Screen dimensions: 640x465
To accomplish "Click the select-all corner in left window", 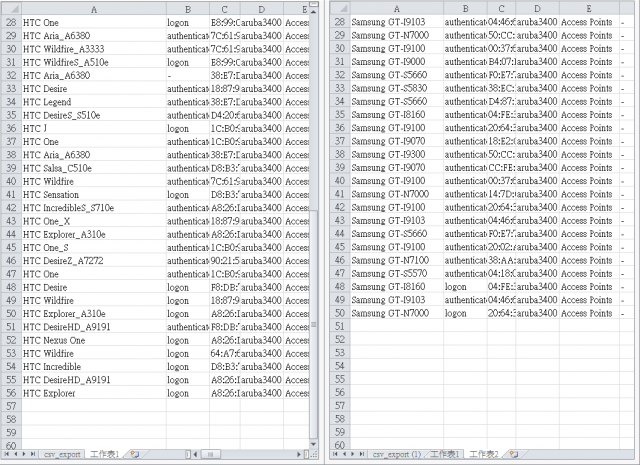I will pyautogui.click(x=11, y=9).
